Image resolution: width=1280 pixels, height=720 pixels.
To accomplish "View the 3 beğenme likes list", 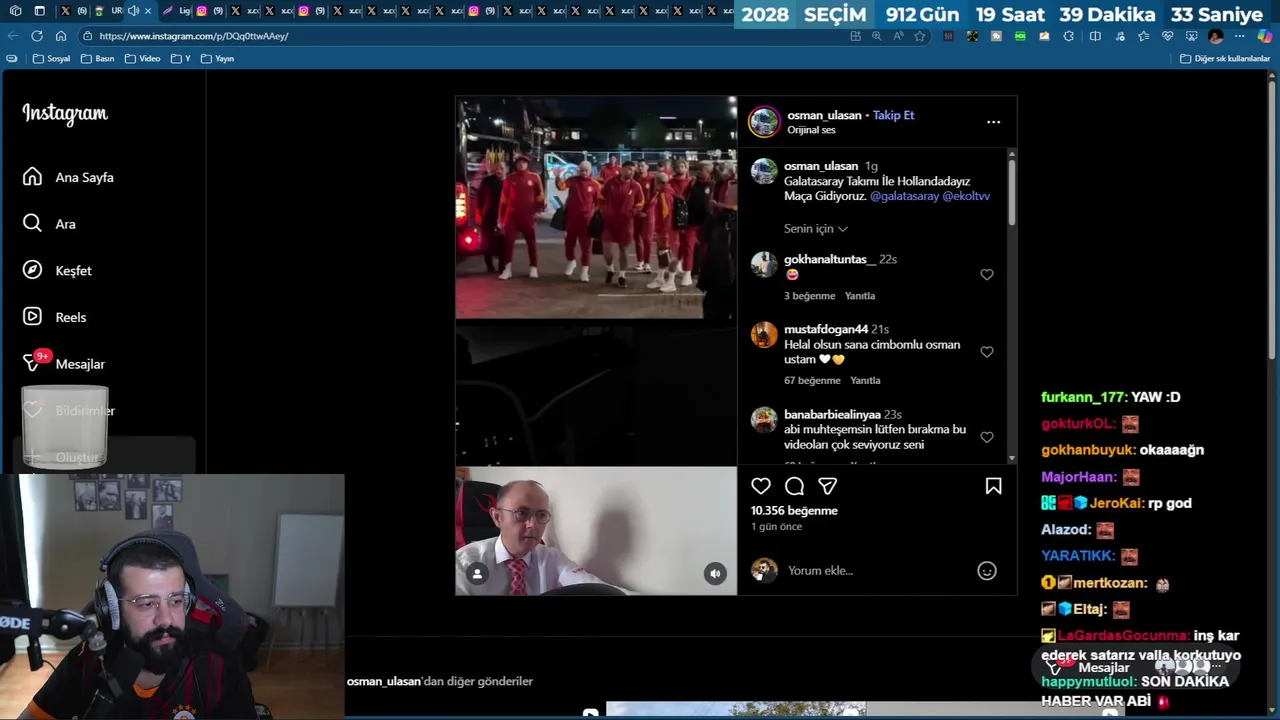I will point(809,296).
